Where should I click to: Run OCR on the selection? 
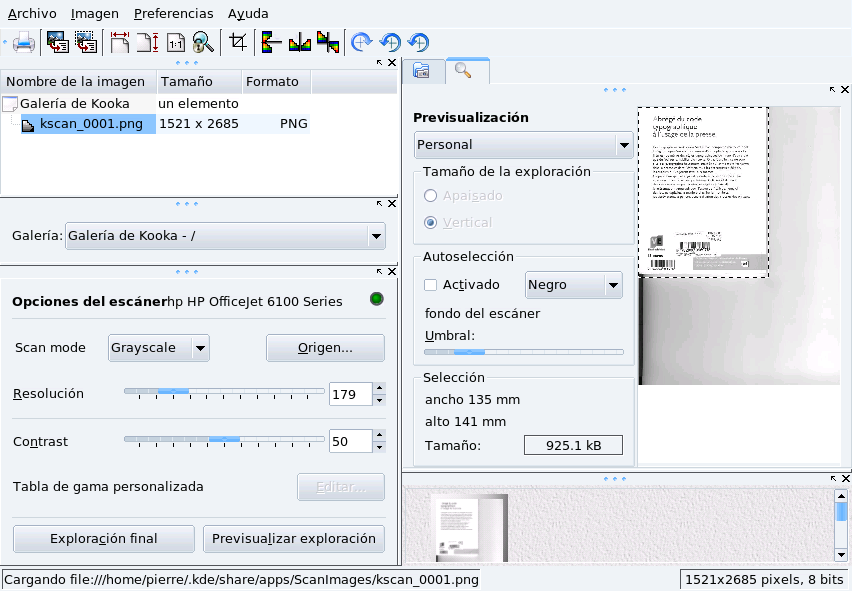(86, 43)
